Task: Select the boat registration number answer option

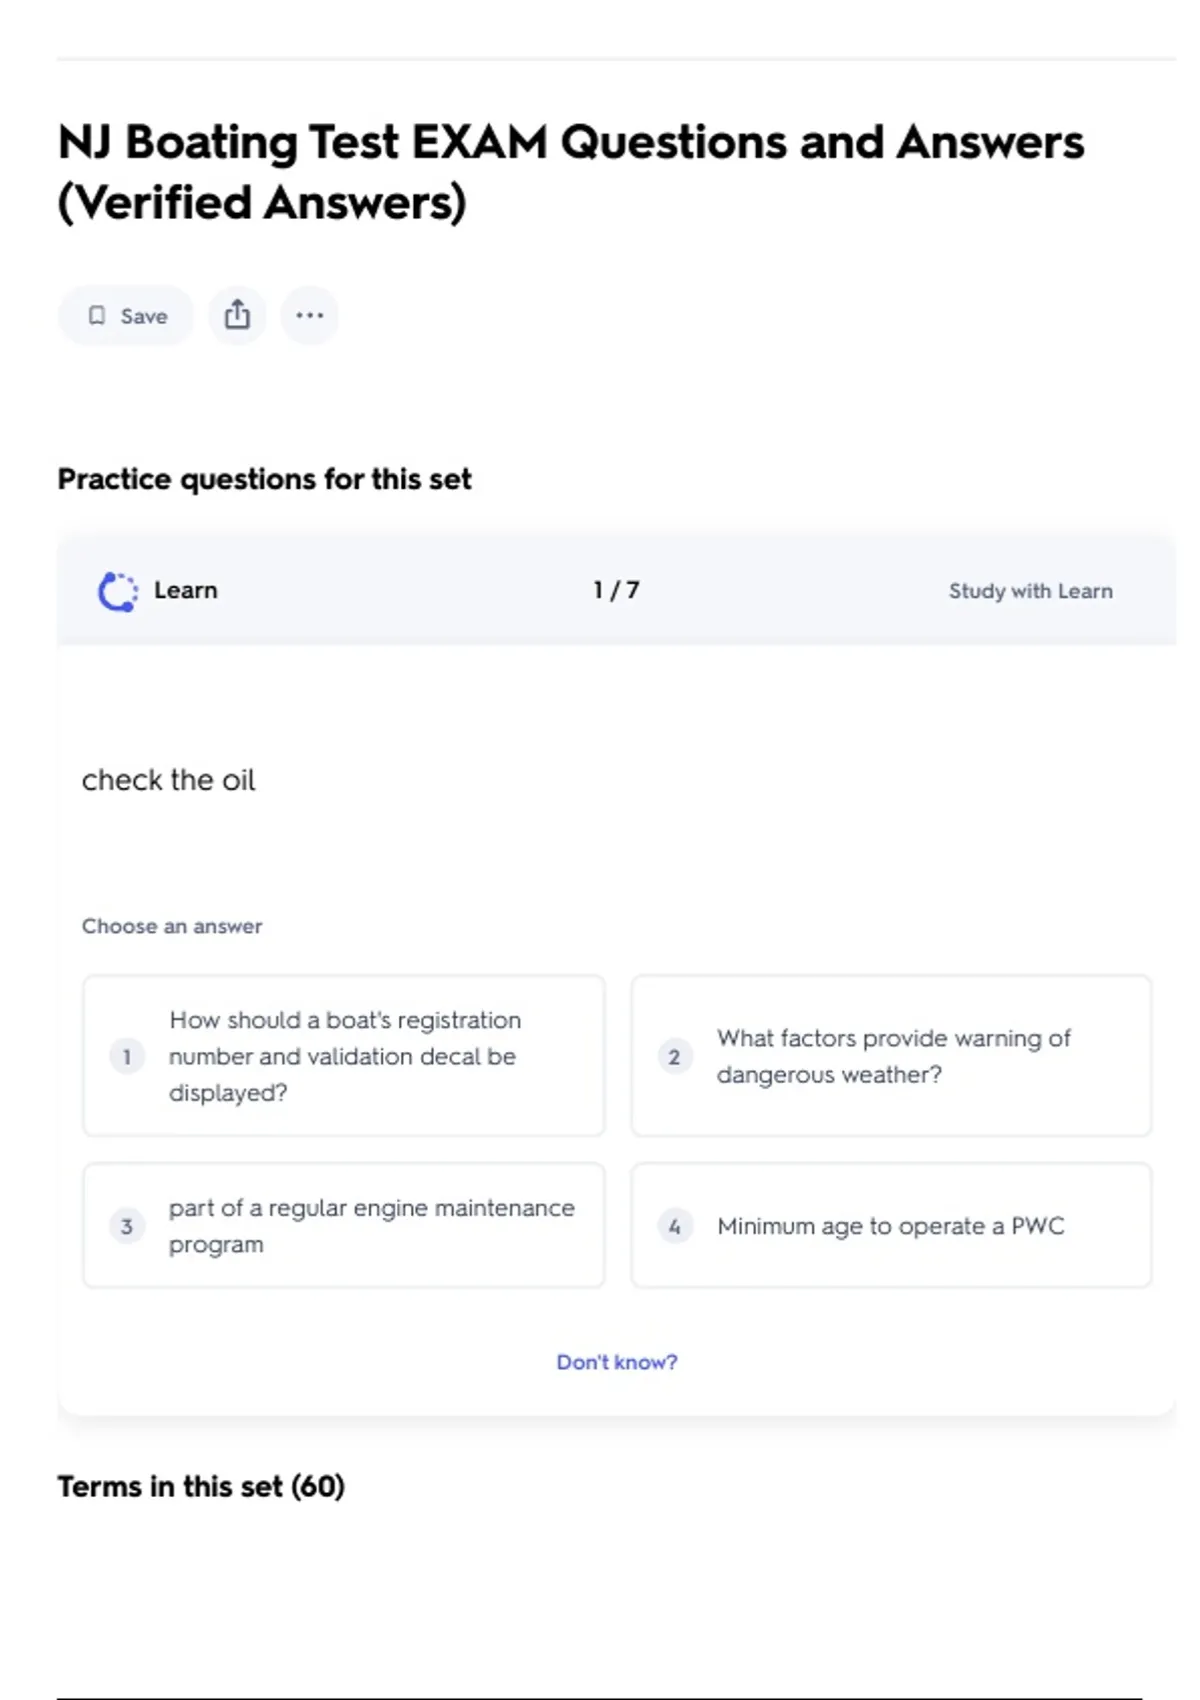Action: click(344, 1056)
